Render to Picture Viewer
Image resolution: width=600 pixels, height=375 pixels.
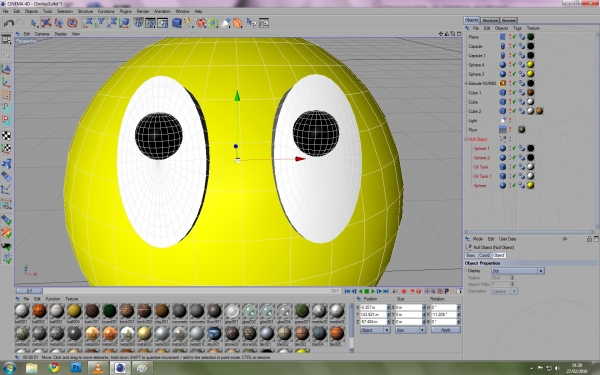click(150, 23)
